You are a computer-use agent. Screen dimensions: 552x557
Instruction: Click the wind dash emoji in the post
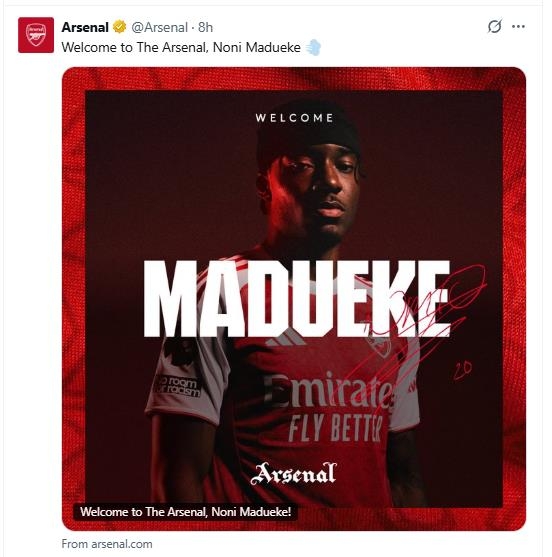coord(313,47)
